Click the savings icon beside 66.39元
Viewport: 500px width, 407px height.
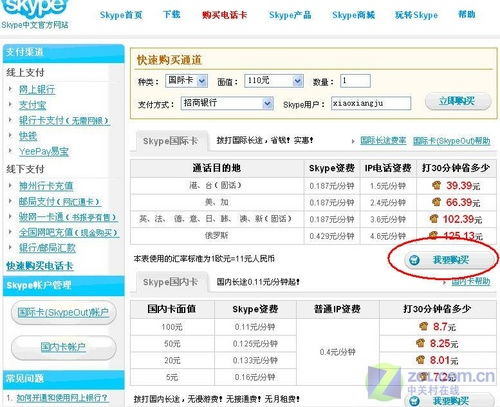click(x=436, y=202)
